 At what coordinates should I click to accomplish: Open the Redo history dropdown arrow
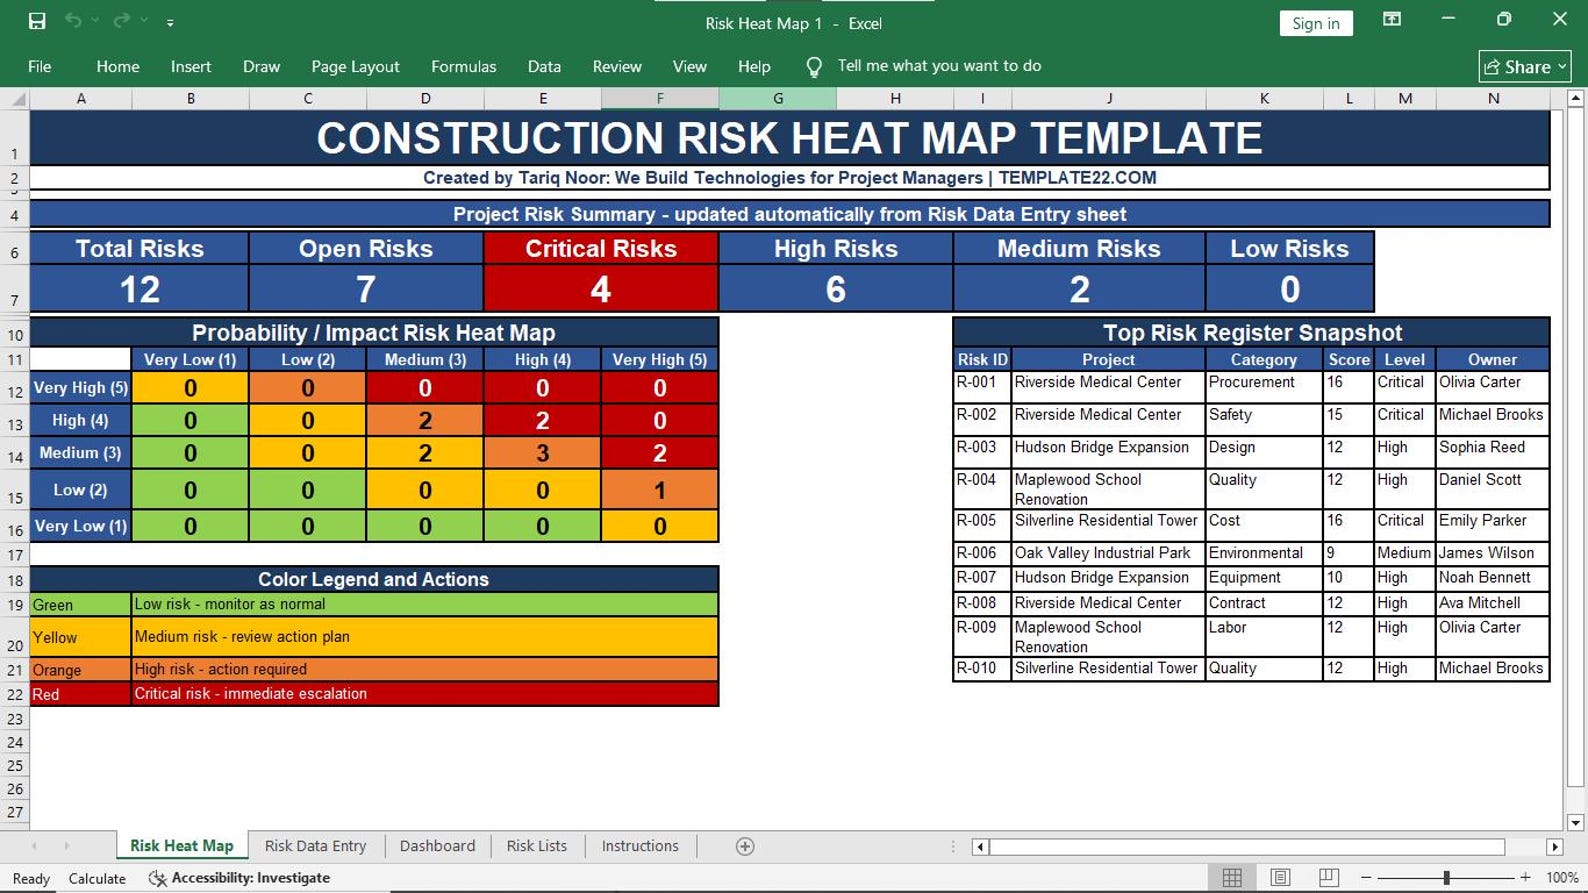[144, 21]
